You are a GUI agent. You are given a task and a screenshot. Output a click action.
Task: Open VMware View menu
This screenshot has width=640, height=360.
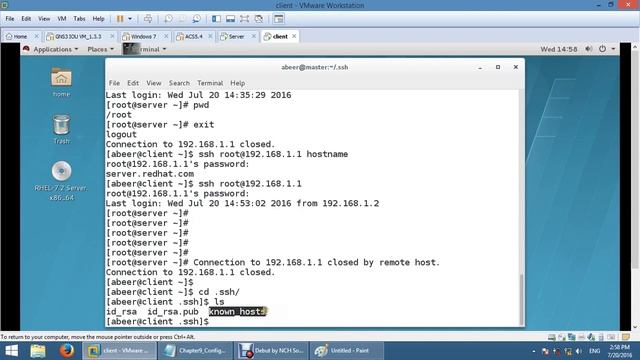pos(44,19)
